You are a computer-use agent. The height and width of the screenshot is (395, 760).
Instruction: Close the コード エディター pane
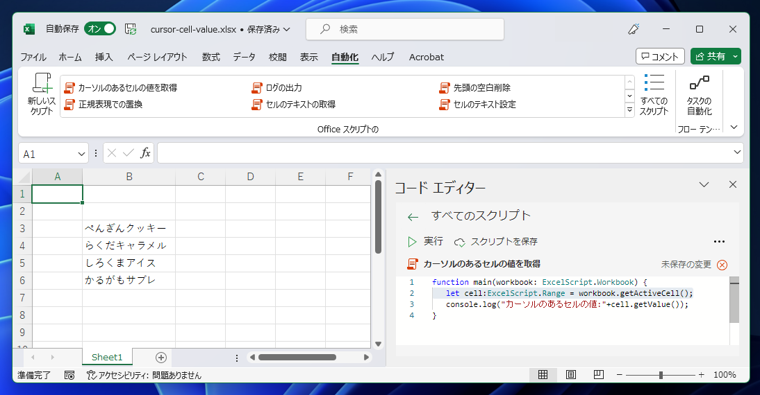[733, 185]
